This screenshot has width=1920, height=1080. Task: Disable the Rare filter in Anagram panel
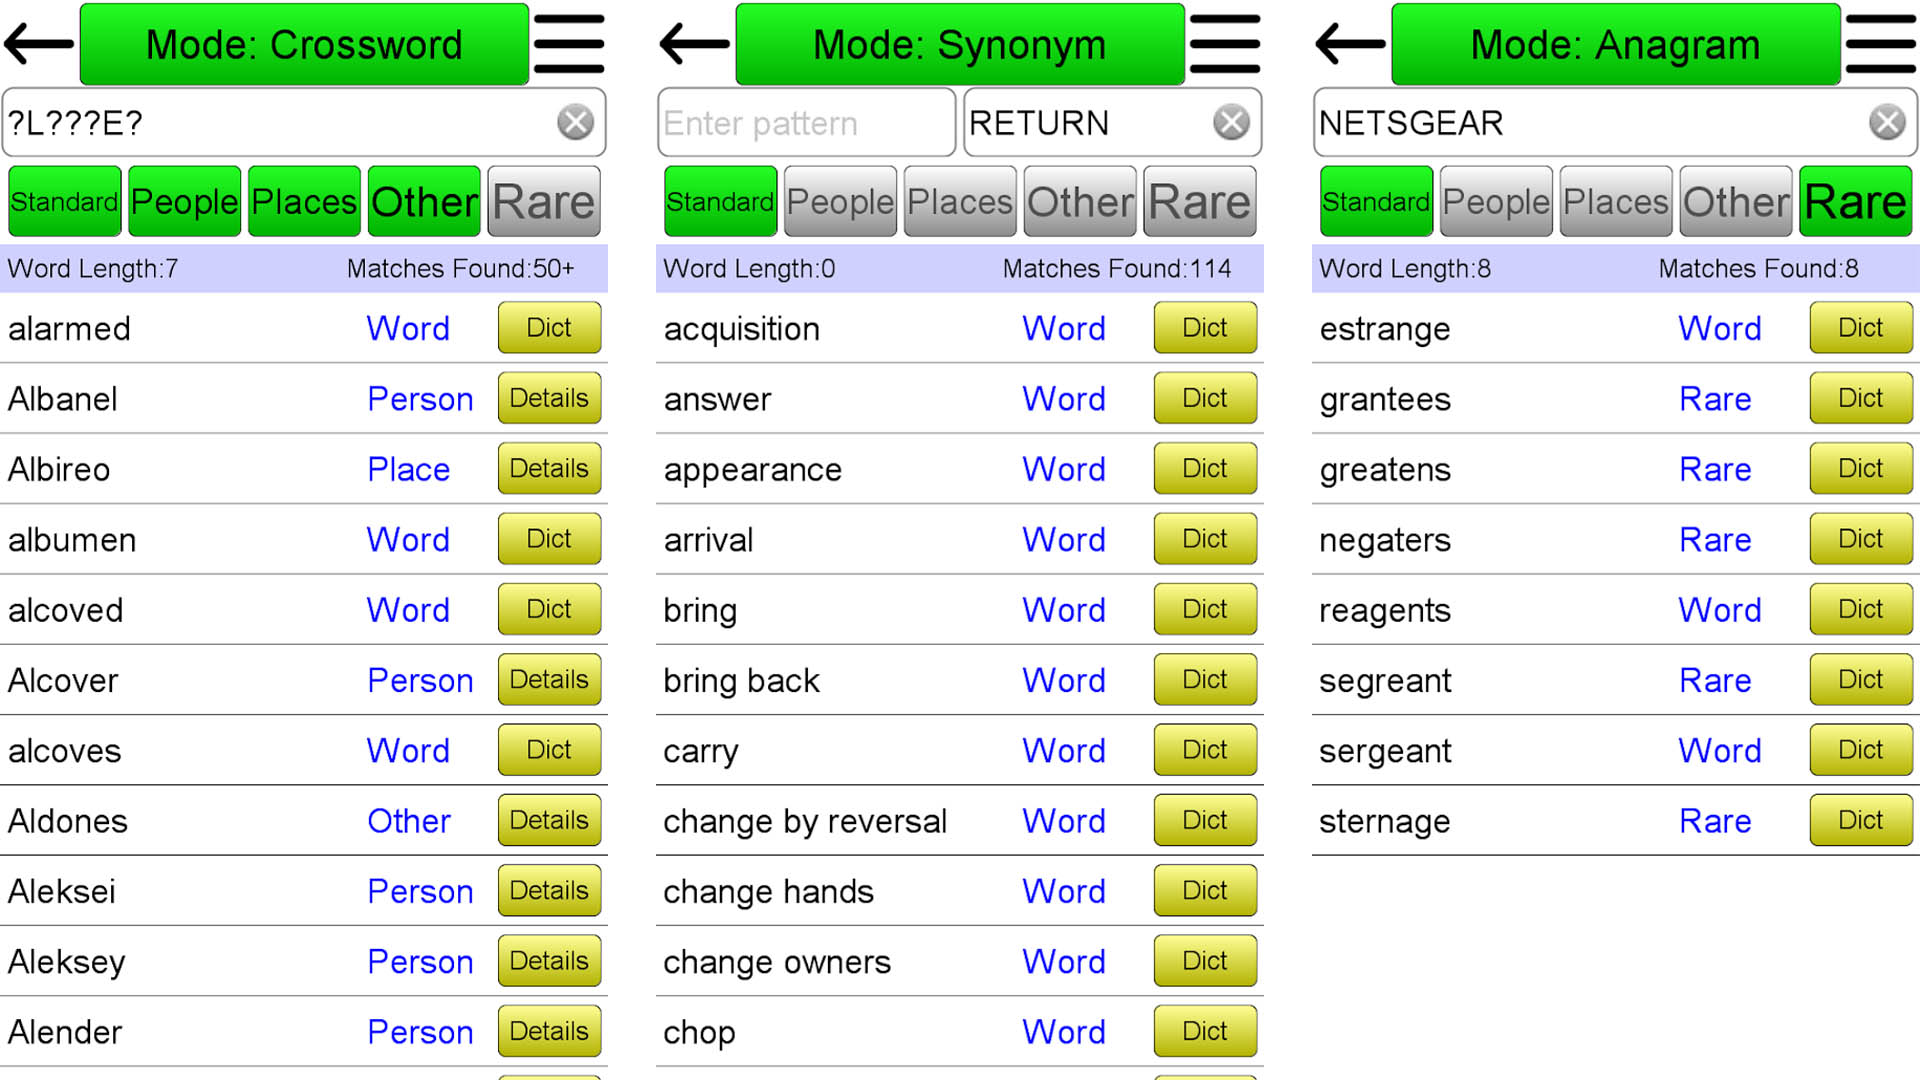(1855, 202)
